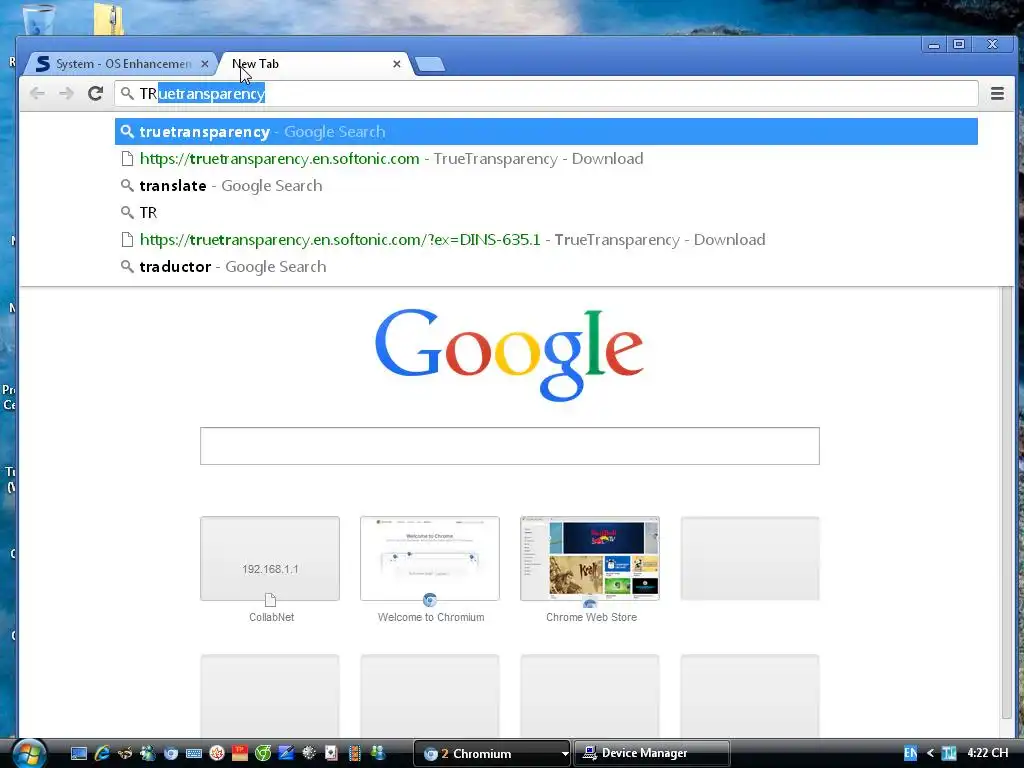Open Windows Live Messenger quick launch icon
Image resolution: width=1024 pixels, height=768 pixels.
(x=148, y=754)
